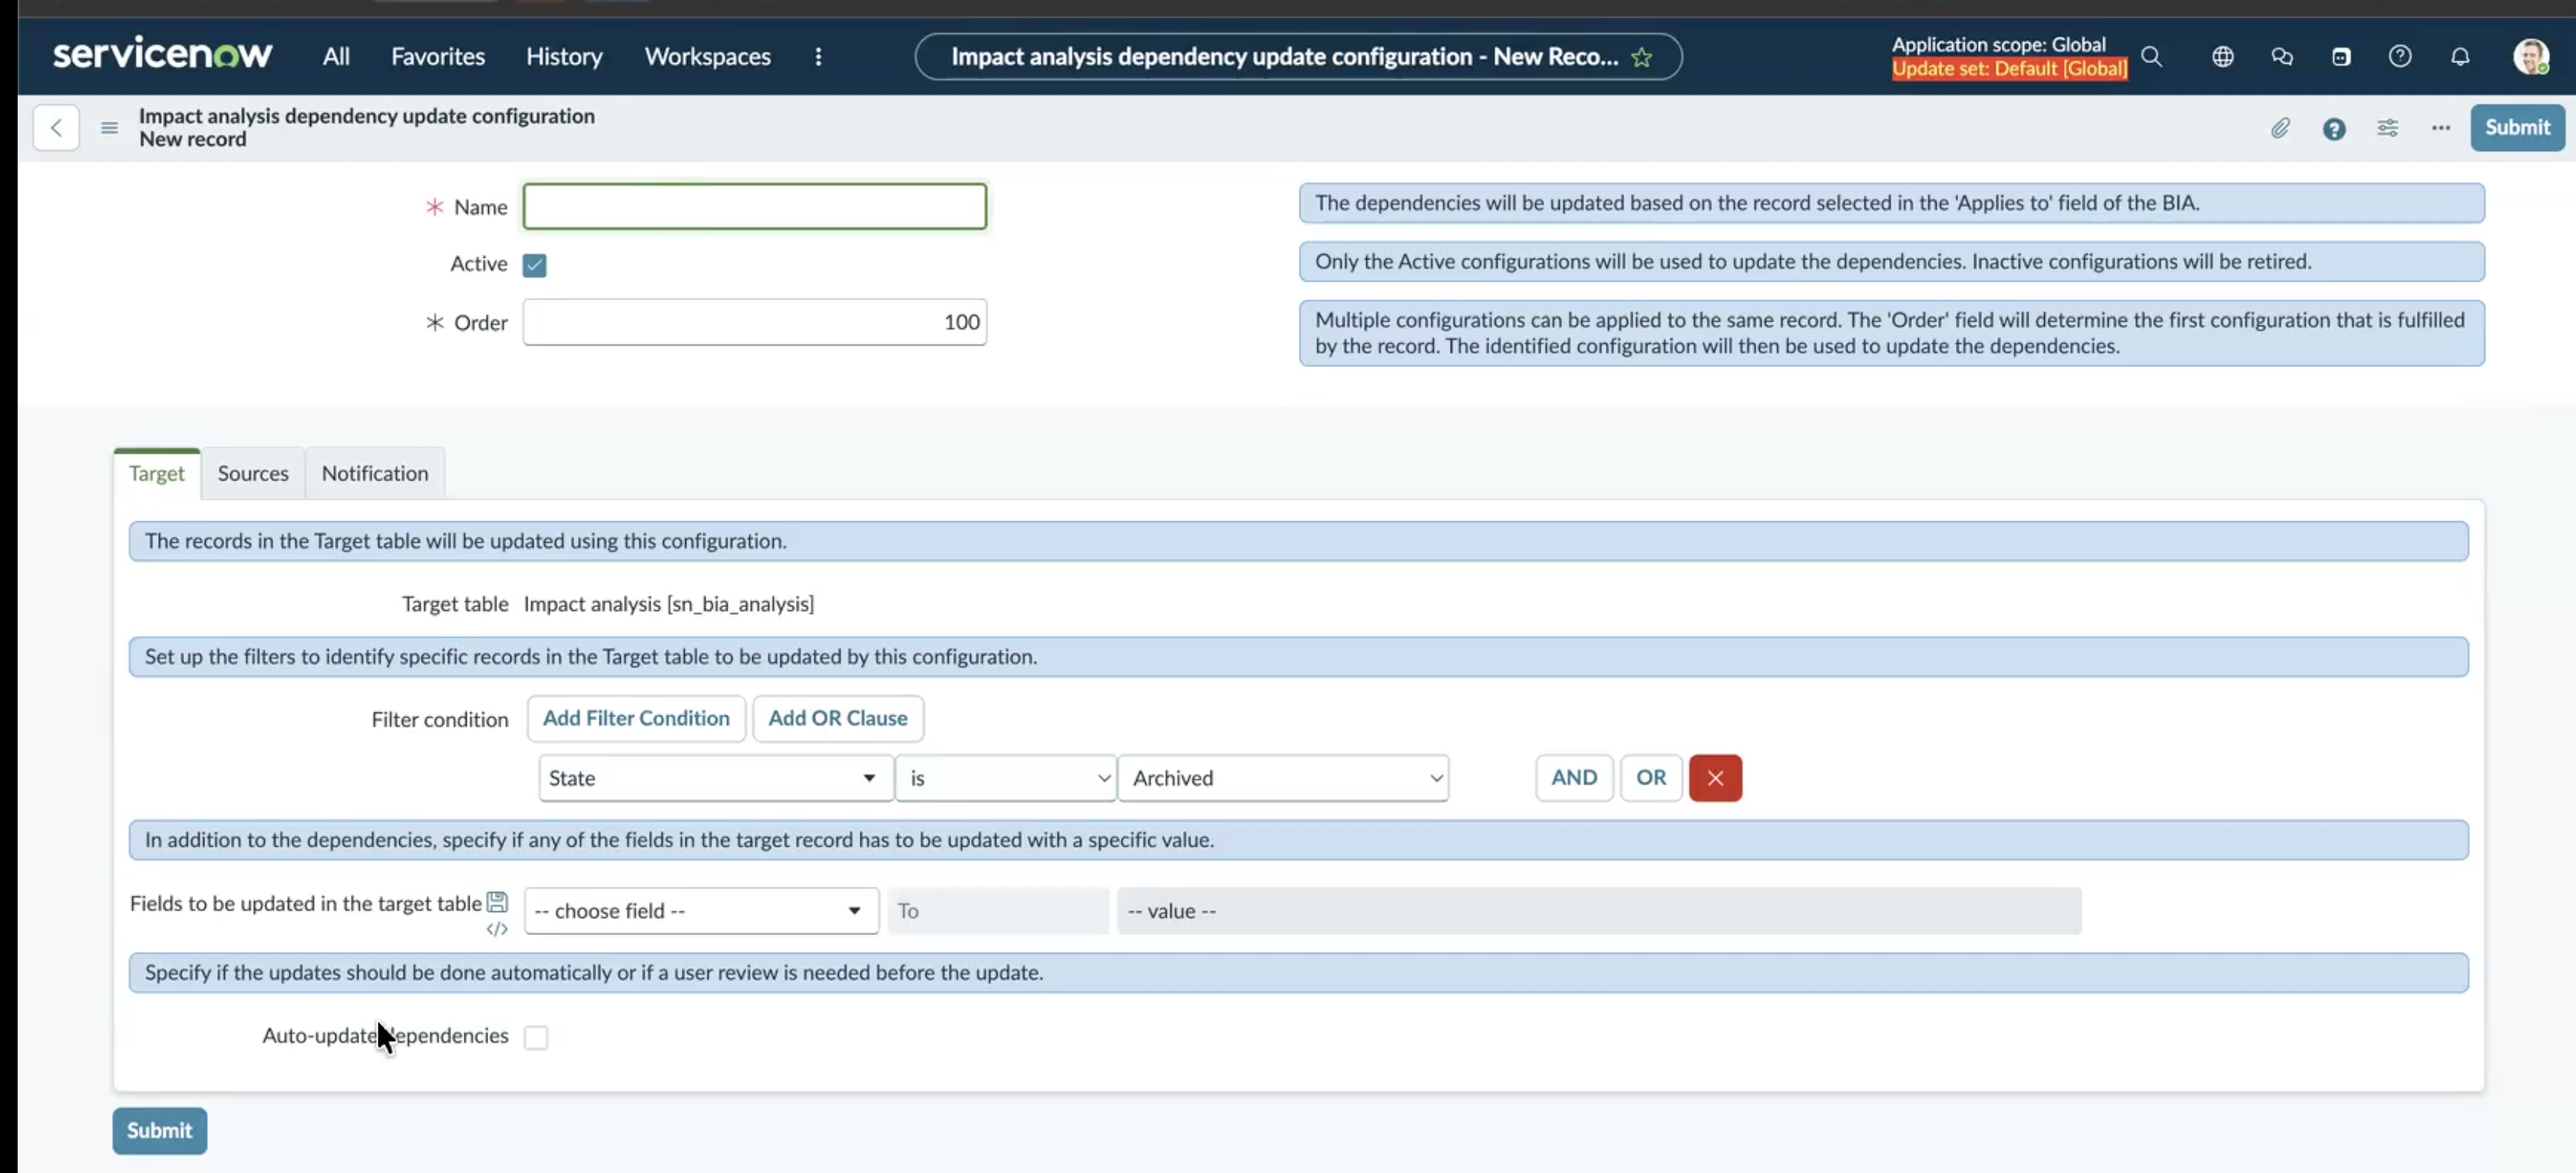
Task: Open the sidebar discussions chat icon
Action: pos(2282,57)
